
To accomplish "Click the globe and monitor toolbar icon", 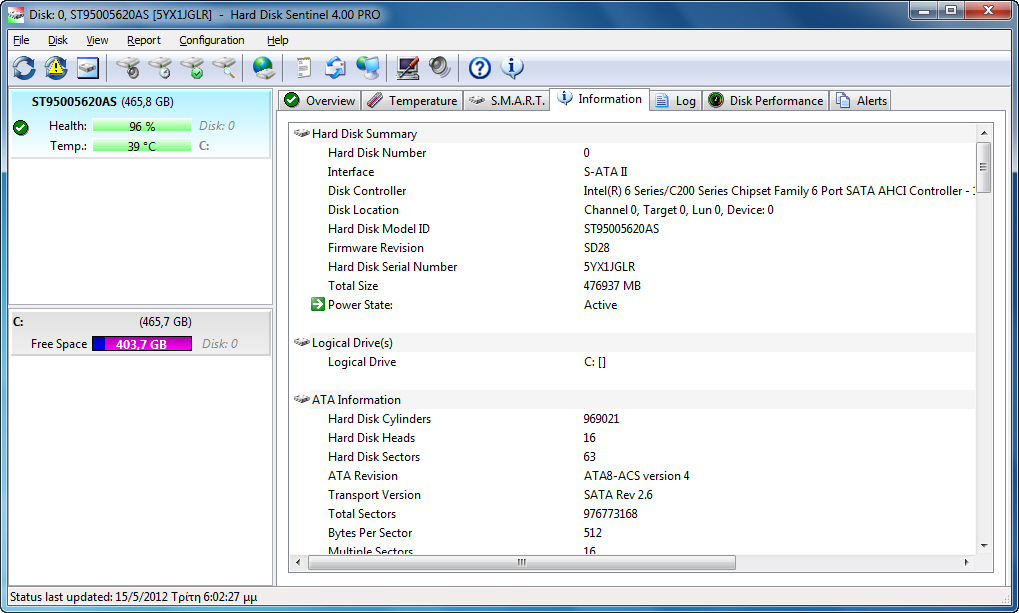I will [x=368, y=68].
